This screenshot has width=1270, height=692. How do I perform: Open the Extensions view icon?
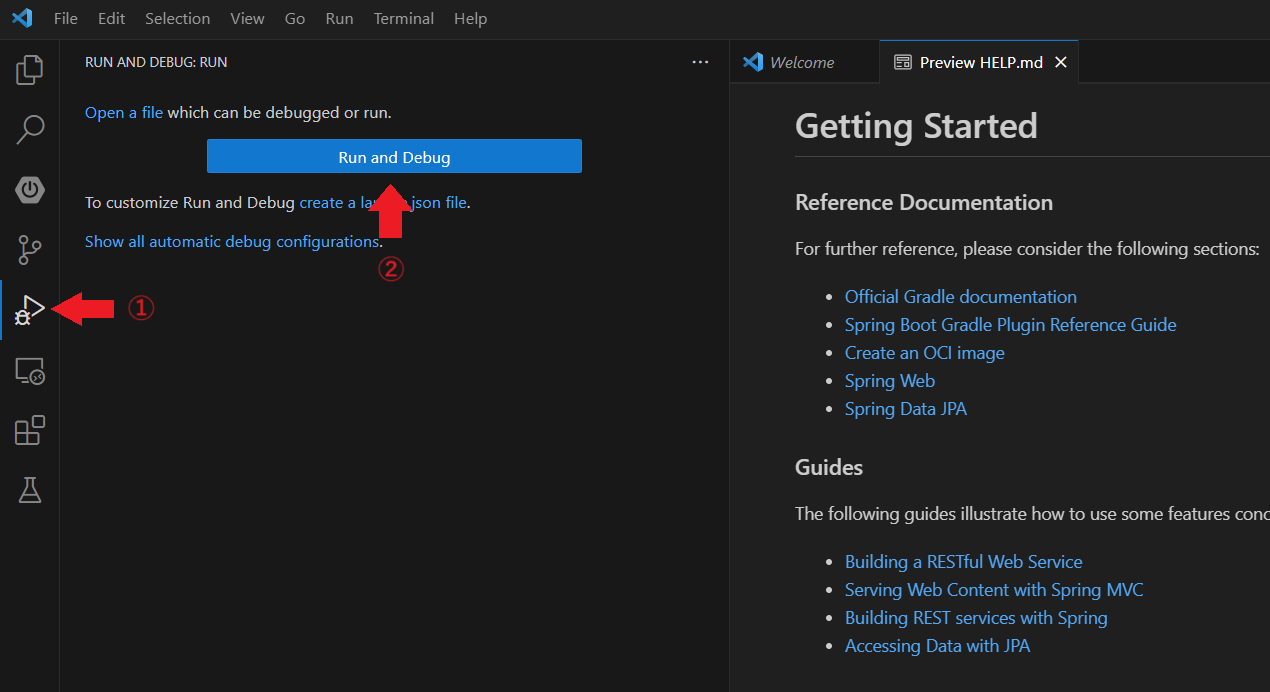click(x=30, y=431)
